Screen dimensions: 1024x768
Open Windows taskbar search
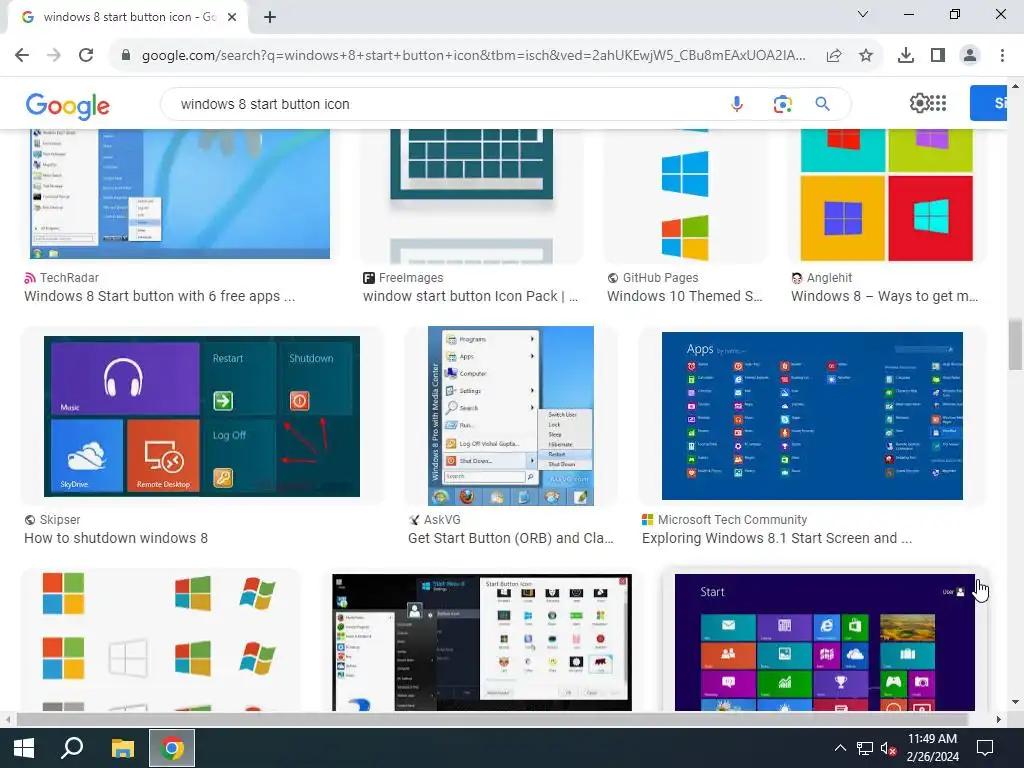(72, 748)
